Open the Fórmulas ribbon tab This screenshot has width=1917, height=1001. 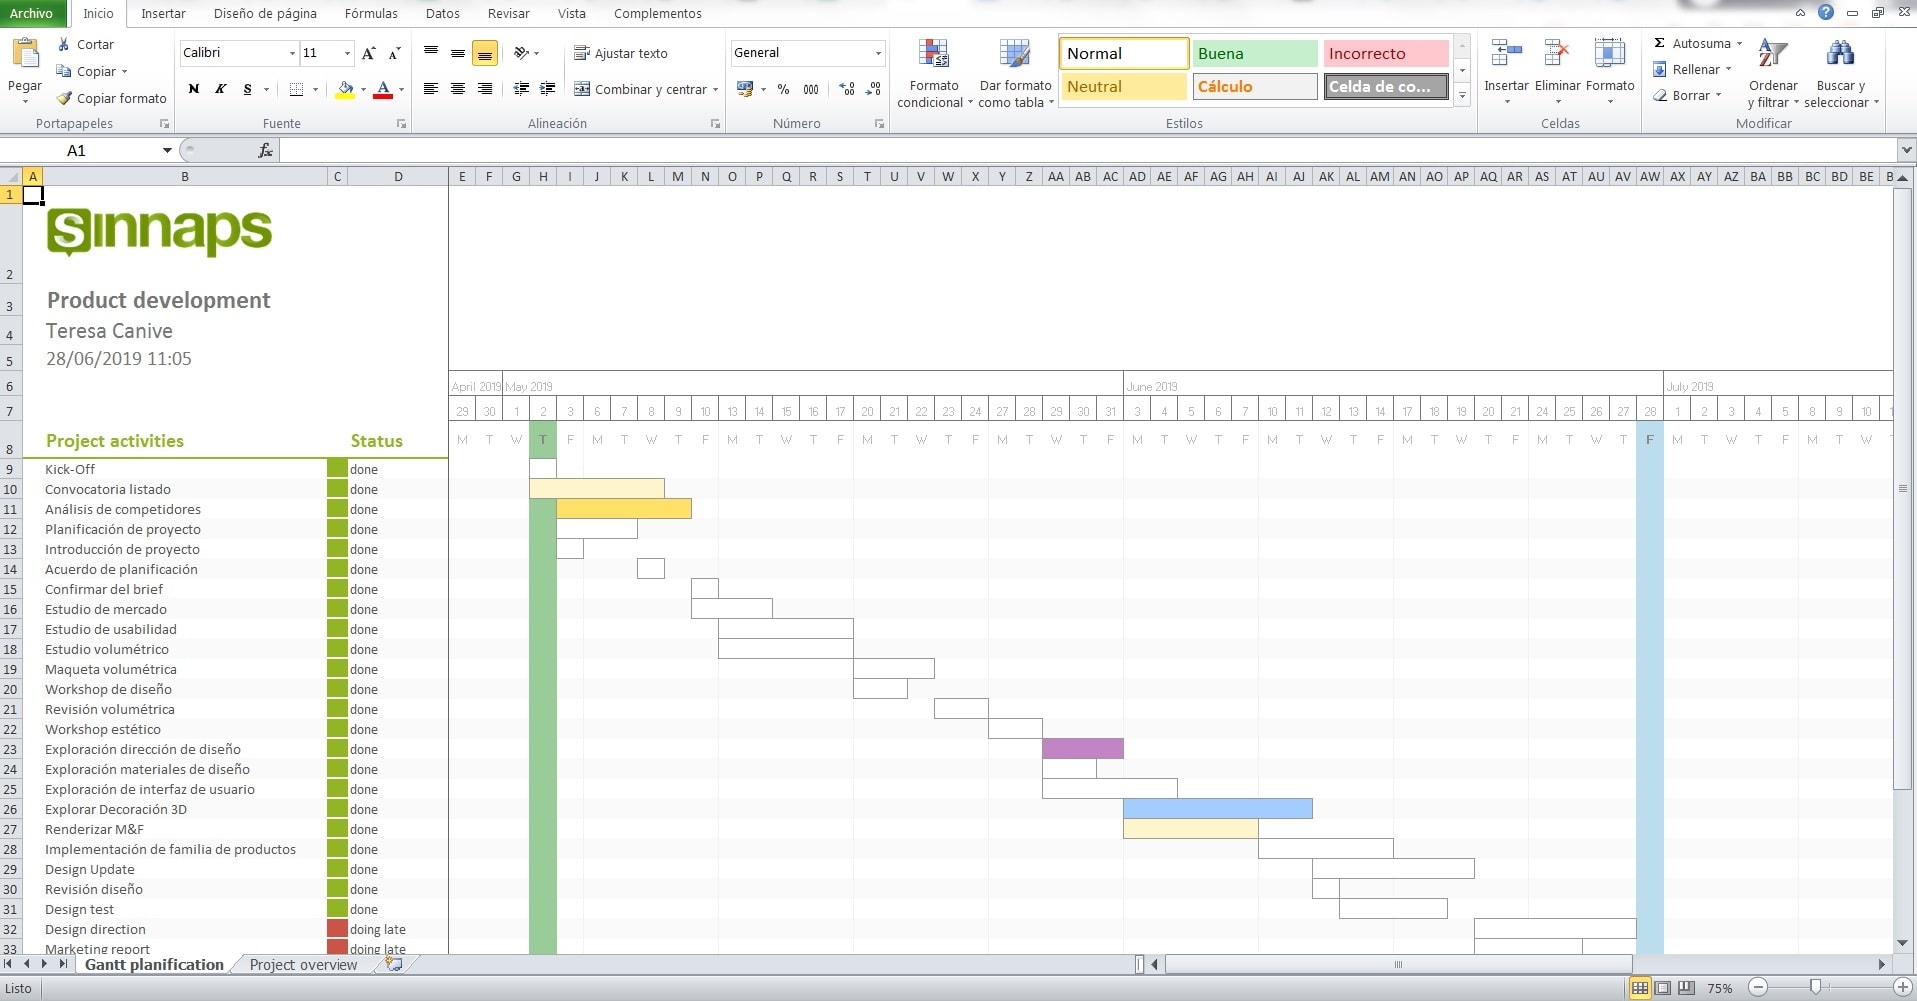370,13
